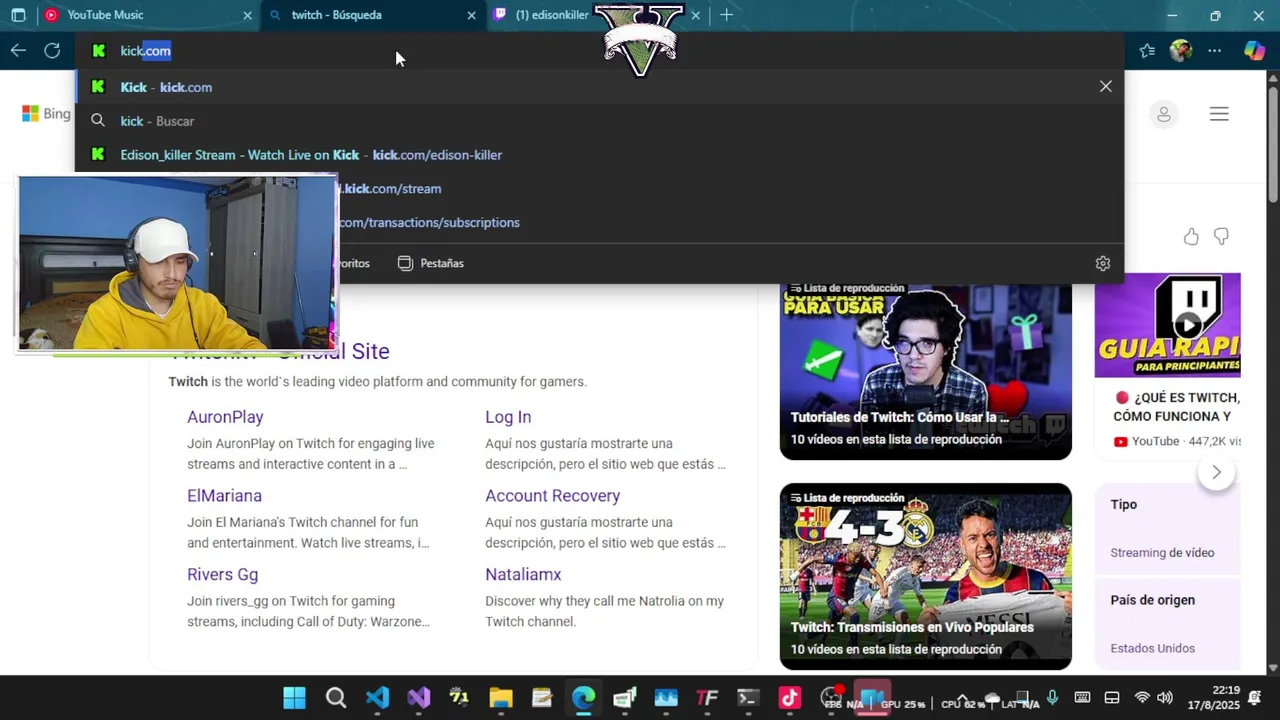Open the browser profile avatar
The height and width of the screenshot is (720, 1280).
pos(1181,51)
